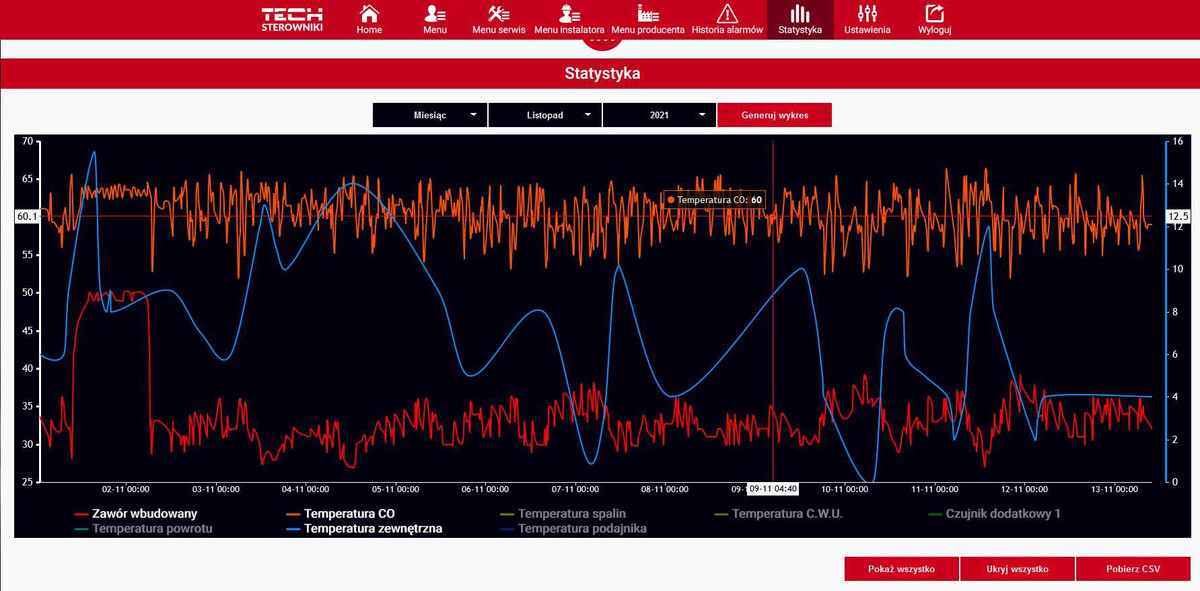Open Historia alarmów warning triangle icon

coord(727,14)
